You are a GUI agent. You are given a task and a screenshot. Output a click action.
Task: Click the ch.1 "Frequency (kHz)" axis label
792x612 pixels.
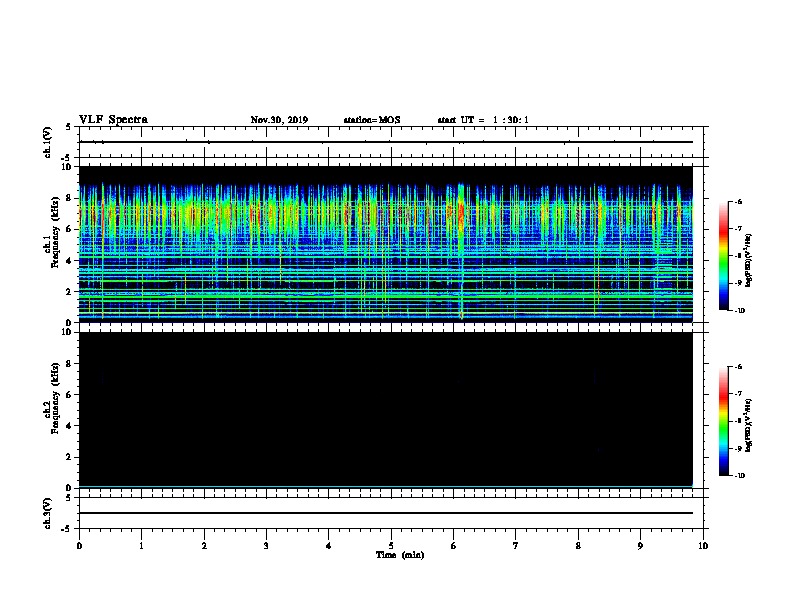[55, 230]
